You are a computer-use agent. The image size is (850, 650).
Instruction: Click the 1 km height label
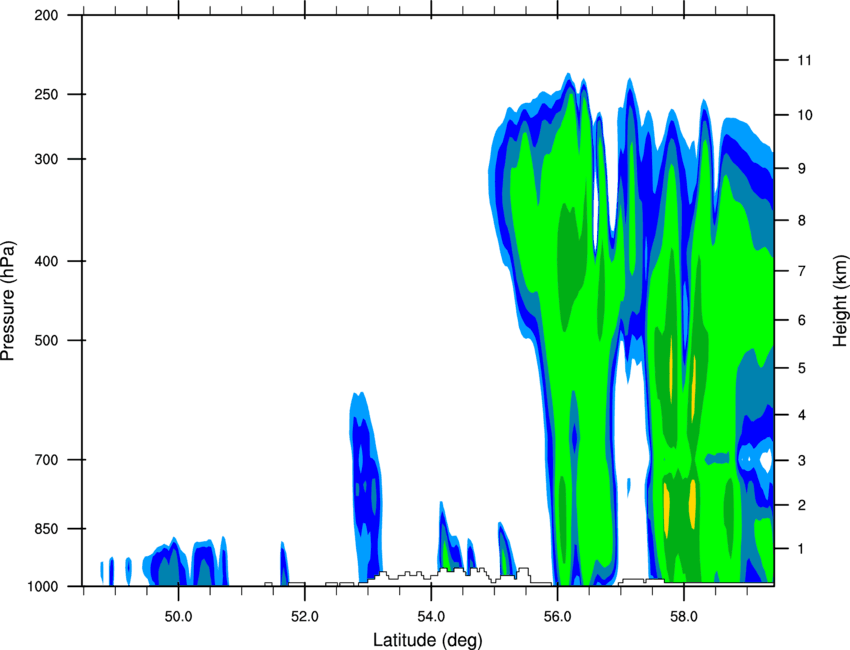coord(801,549)
